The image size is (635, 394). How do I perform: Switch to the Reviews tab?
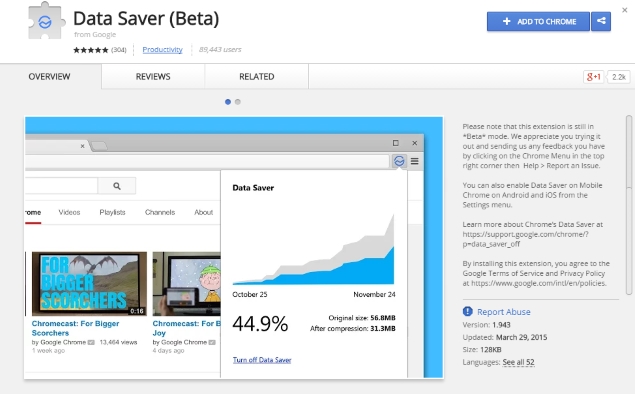[153, 77]
